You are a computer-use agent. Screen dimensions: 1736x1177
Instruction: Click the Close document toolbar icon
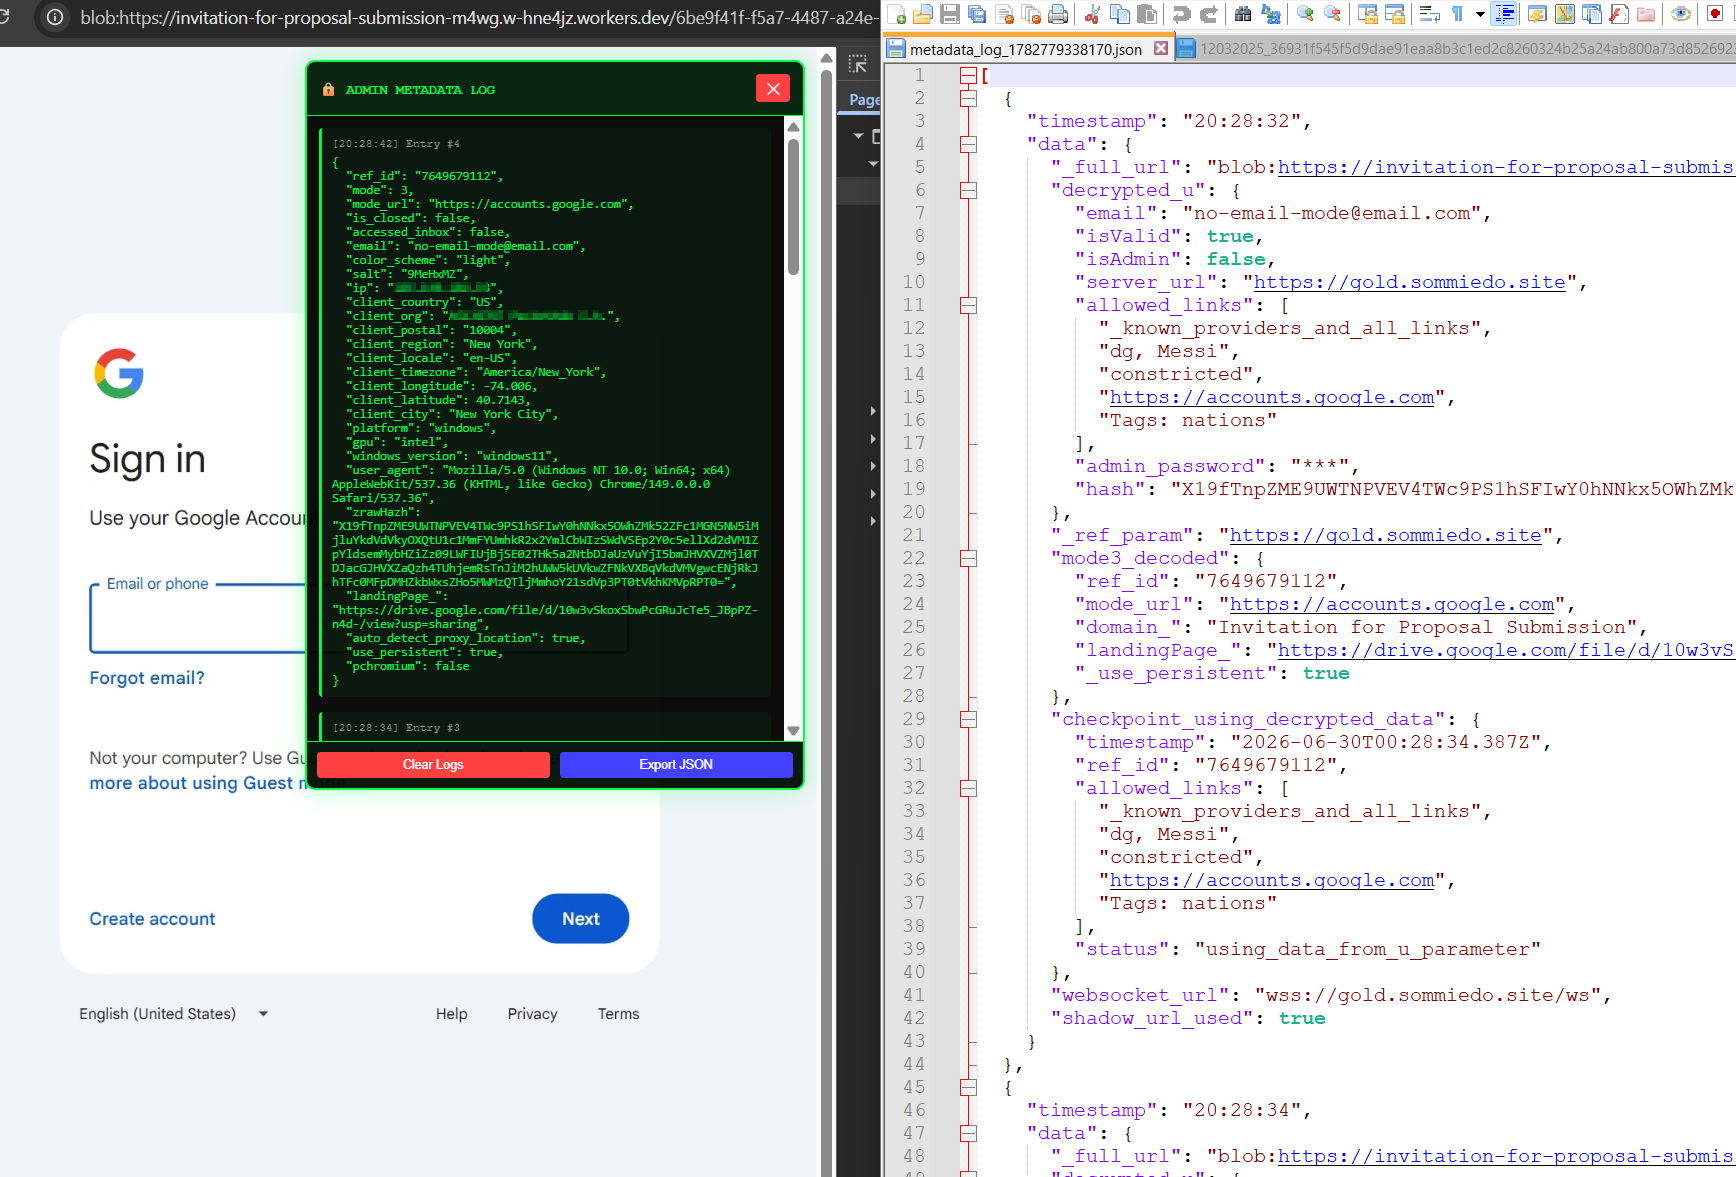1004,14
